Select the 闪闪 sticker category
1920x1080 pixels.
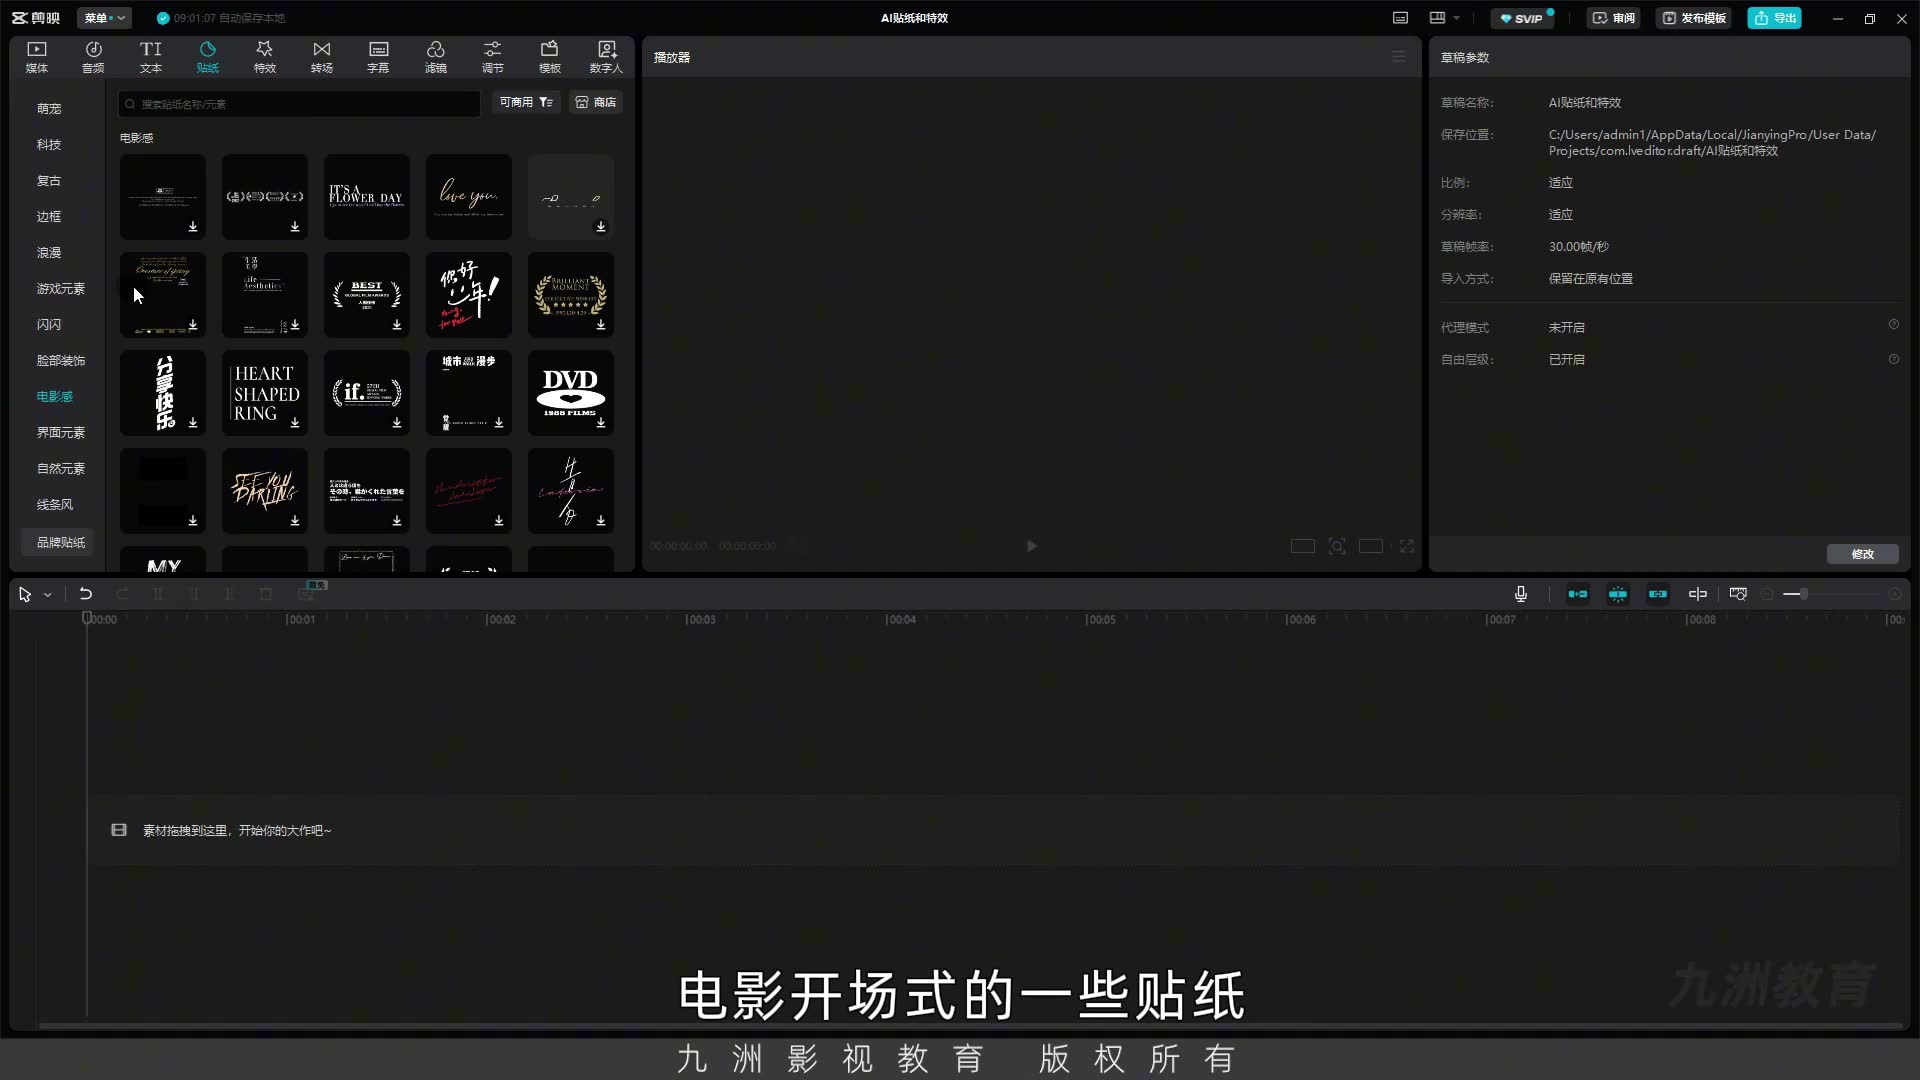(49, 324)
